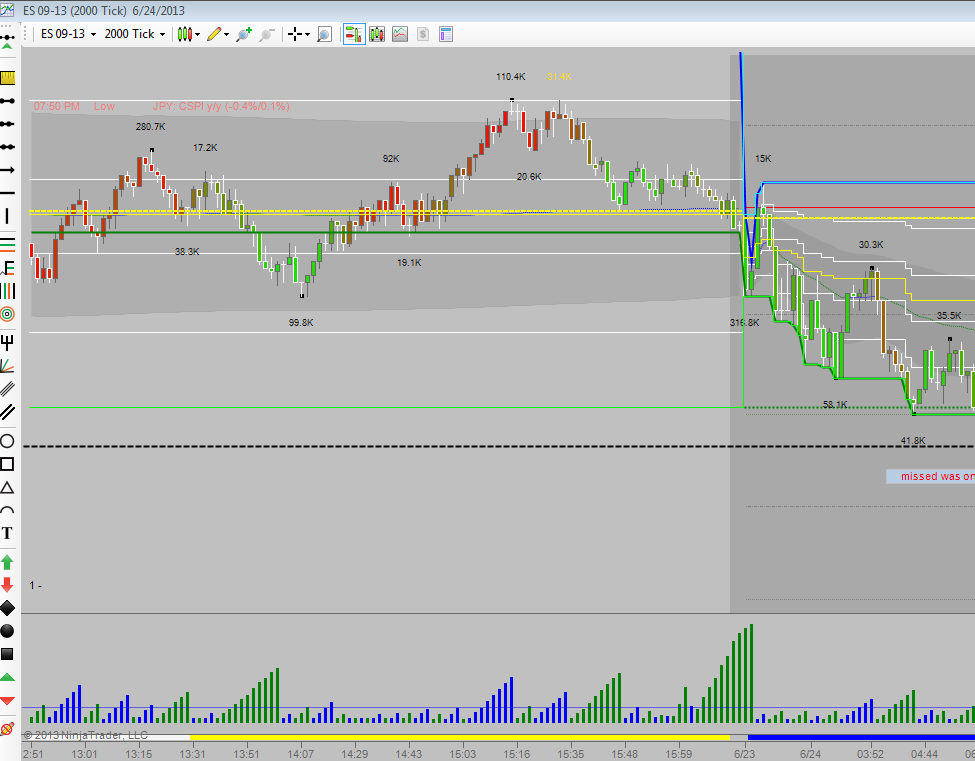Select the line drawing tool
The width and height of the screenshot is (975, 761).
[x=7, y=101]
